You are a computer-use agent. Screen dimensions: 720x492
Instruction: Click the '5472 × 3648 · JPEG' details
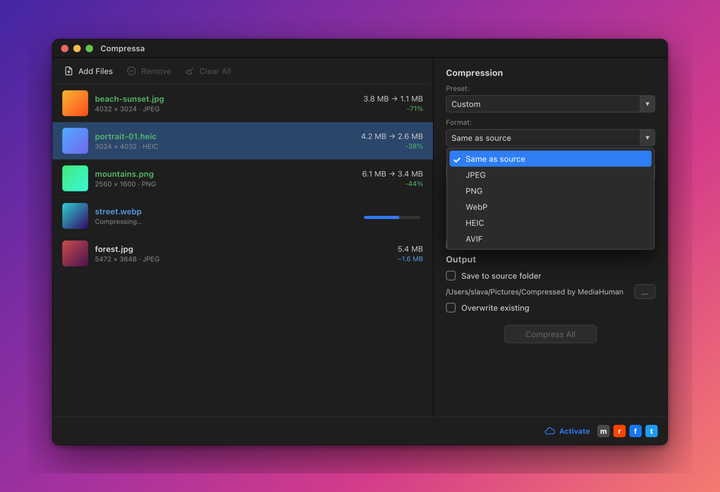click(x=127, y=259)
